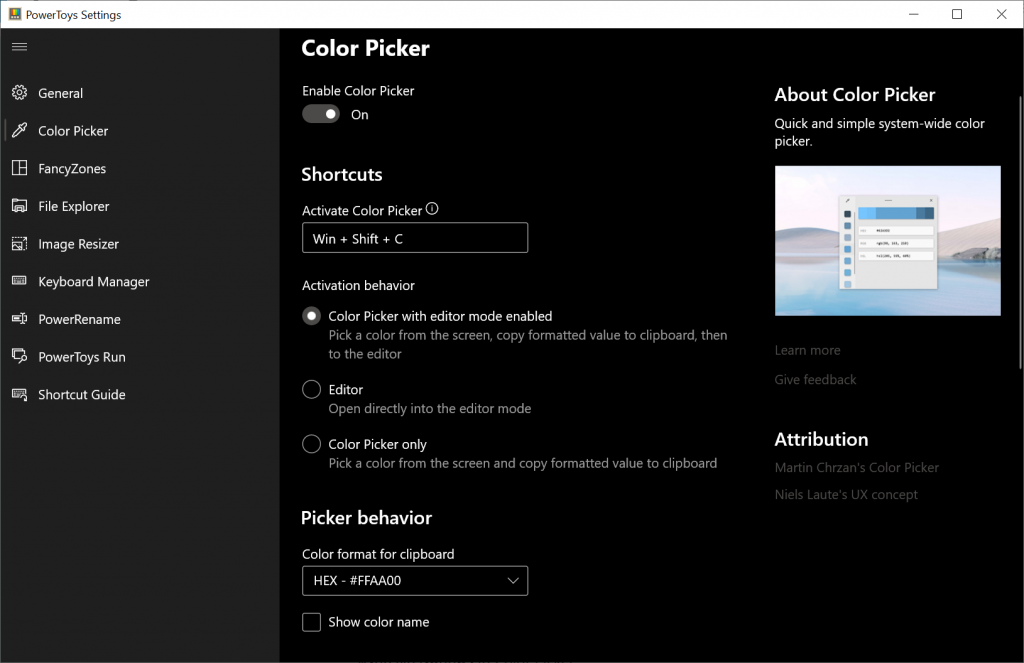Select the Editor activation radio button
This screenshot has height=663, width=1024.
coord(312,390)
